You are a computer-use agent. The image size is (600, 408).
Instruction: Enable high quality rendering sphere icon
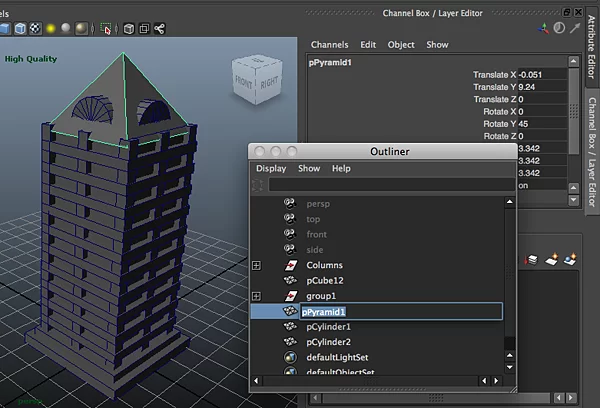pos(81,29)
